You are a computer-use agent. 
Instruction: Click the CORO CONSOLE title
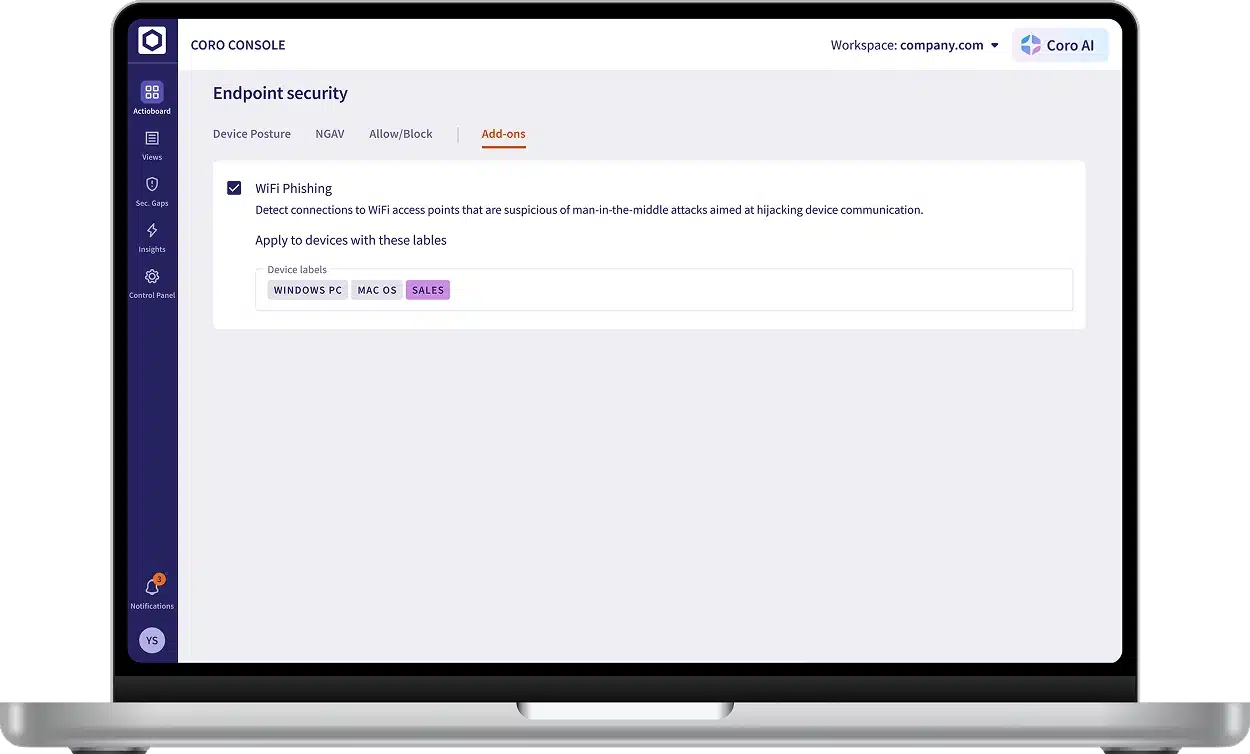pyautogui.click(x=238, y=45)
